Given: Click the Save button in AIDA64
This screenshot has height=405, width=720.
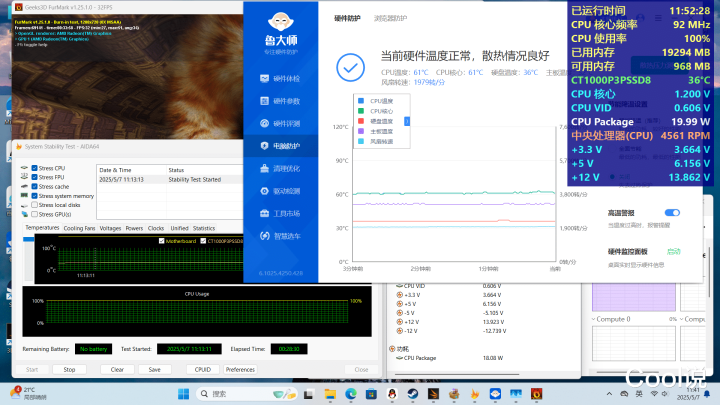Looking at the screenshot, I should tap(155, 370).
